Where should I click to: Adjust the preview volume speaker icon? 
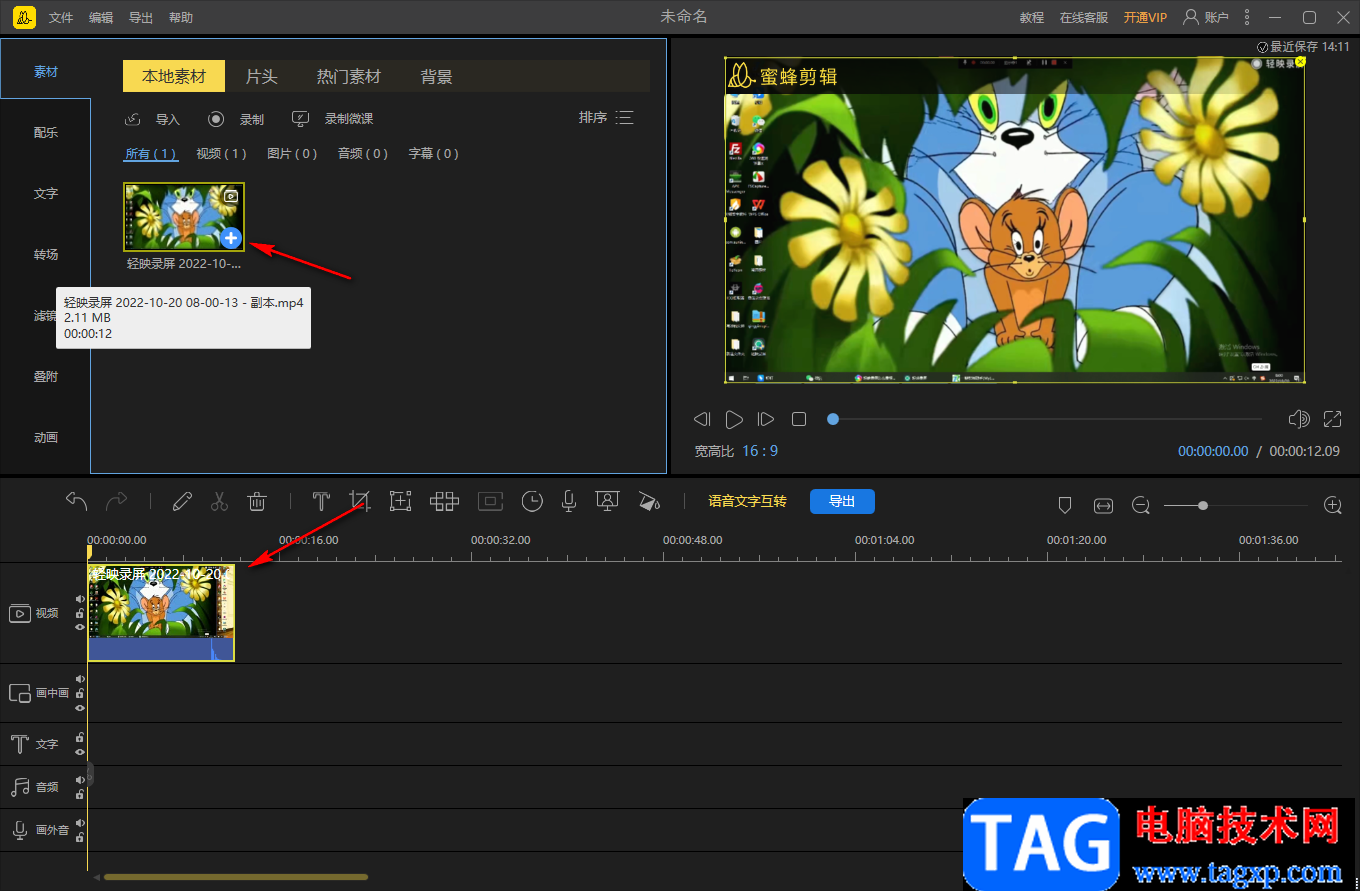[x=1299, y=419]
